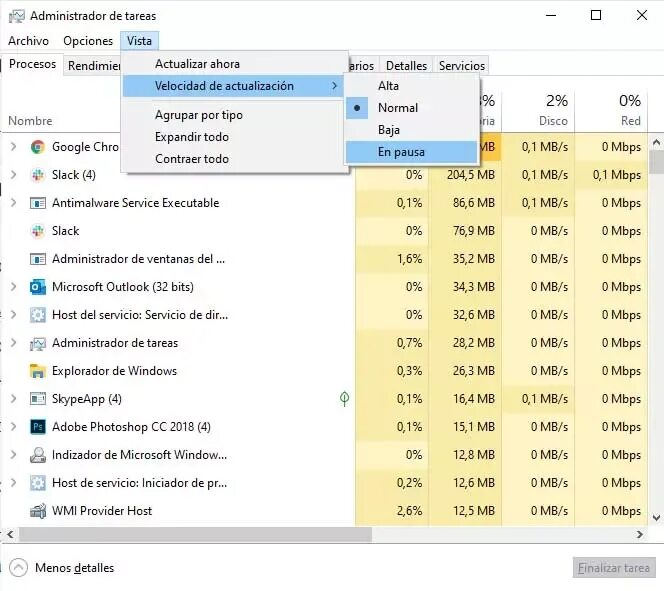Click the Microsoft Outlook process icon
Viewport: 664px width, 591px height.
38,287
